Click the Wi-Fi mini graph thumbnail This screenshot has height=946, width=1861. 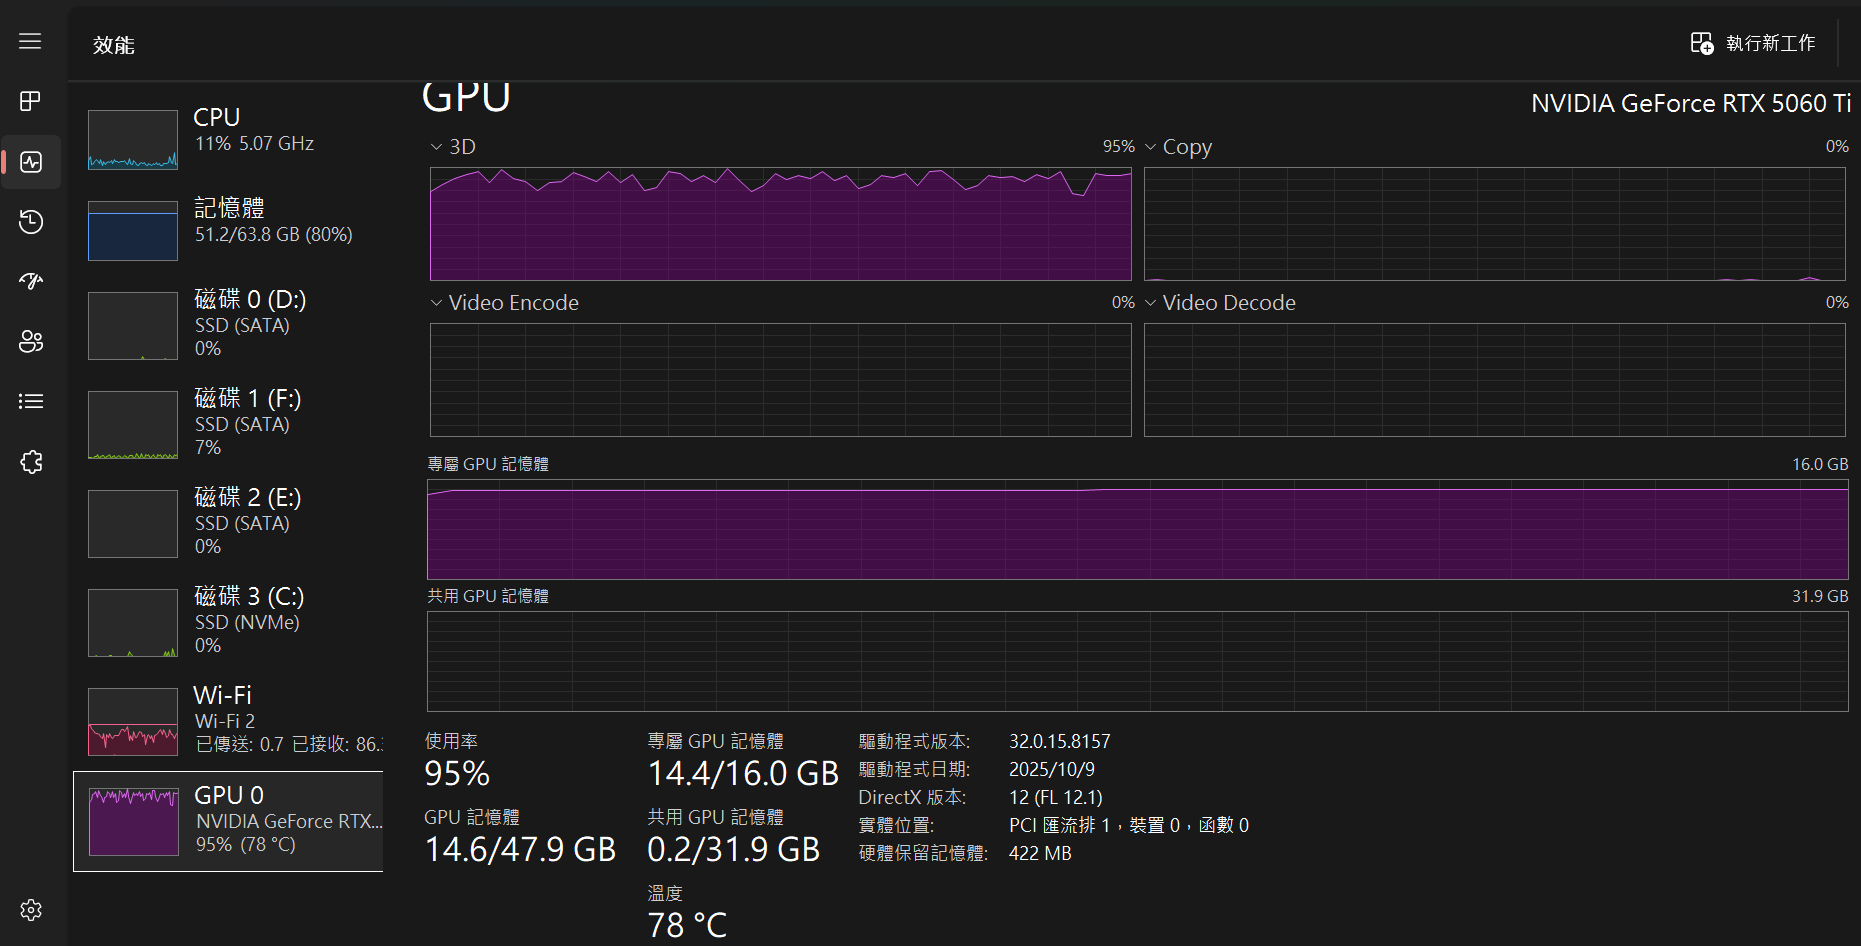click(133, 722)
